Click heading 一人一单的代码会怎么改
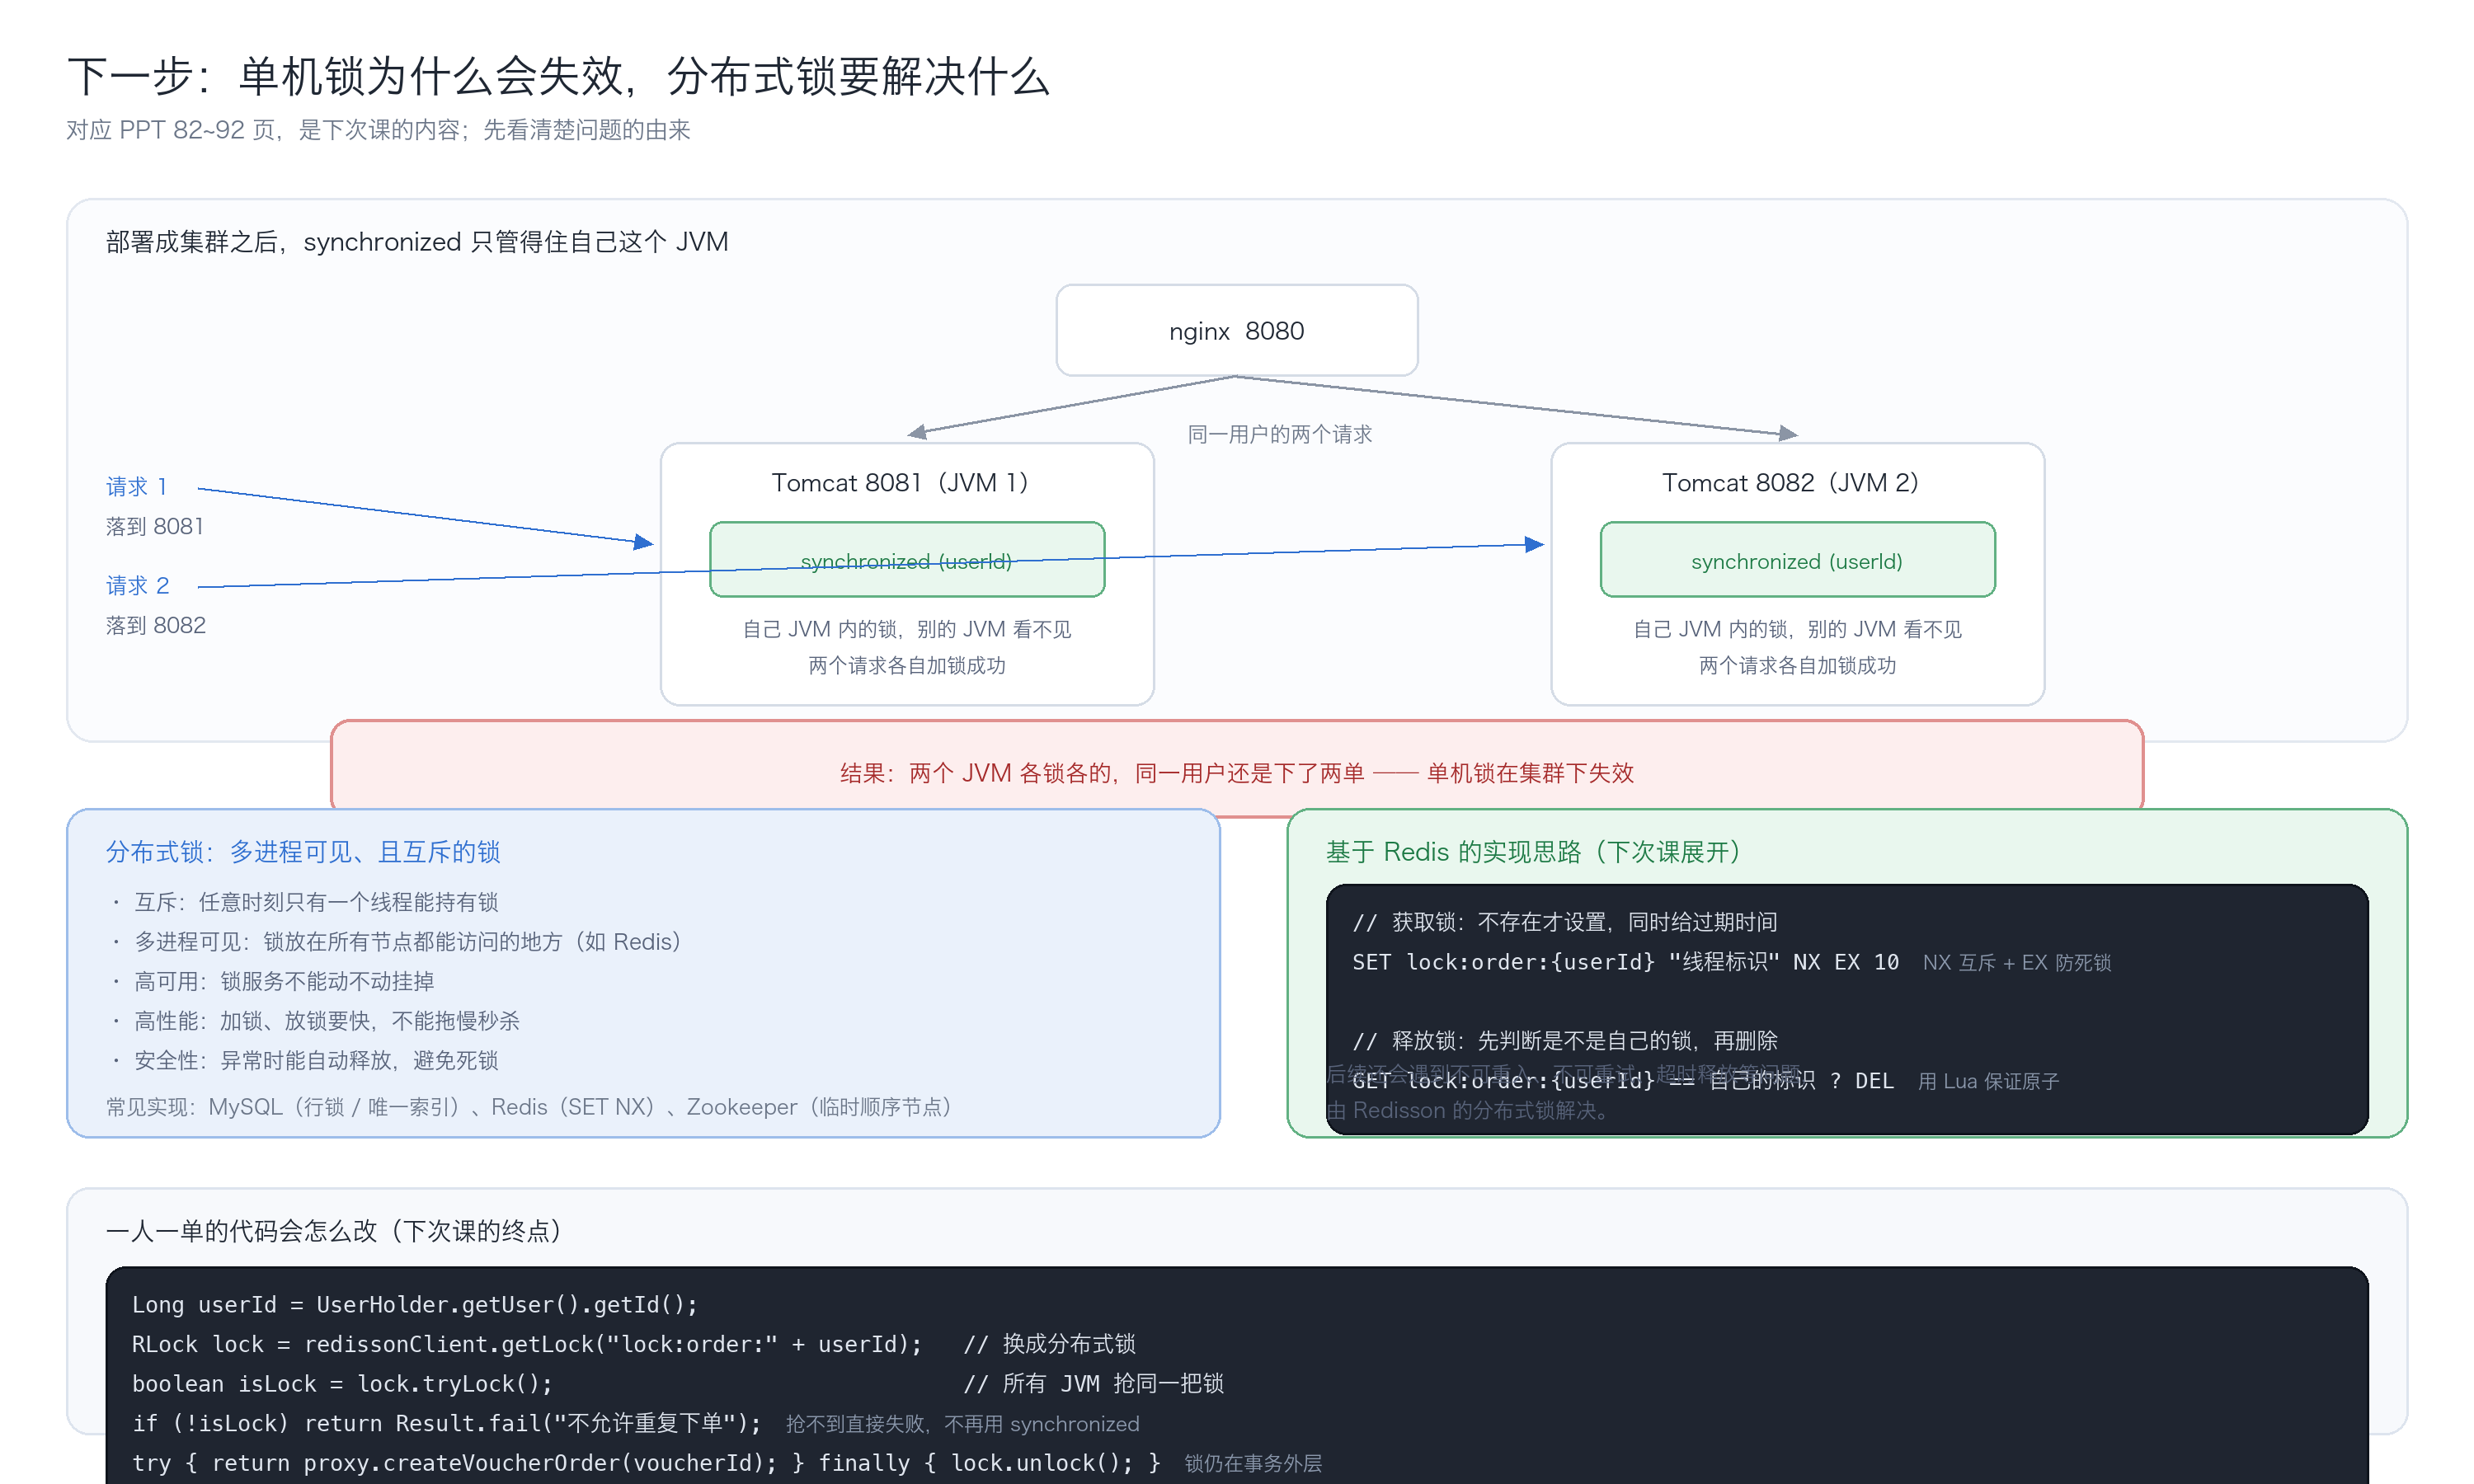2474x1484 pixels. (x=333, y=1231)
